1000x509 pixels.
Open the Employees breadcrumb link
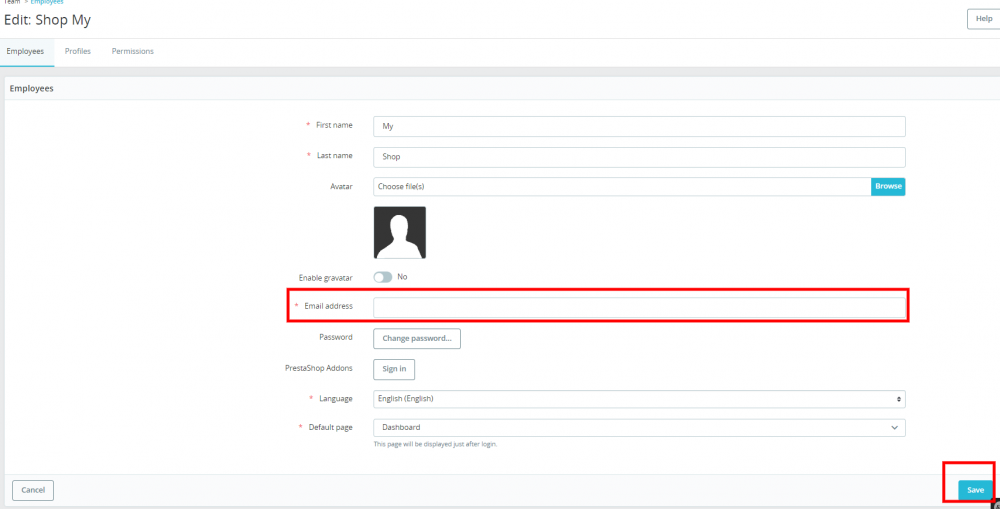tap(47, 2)
